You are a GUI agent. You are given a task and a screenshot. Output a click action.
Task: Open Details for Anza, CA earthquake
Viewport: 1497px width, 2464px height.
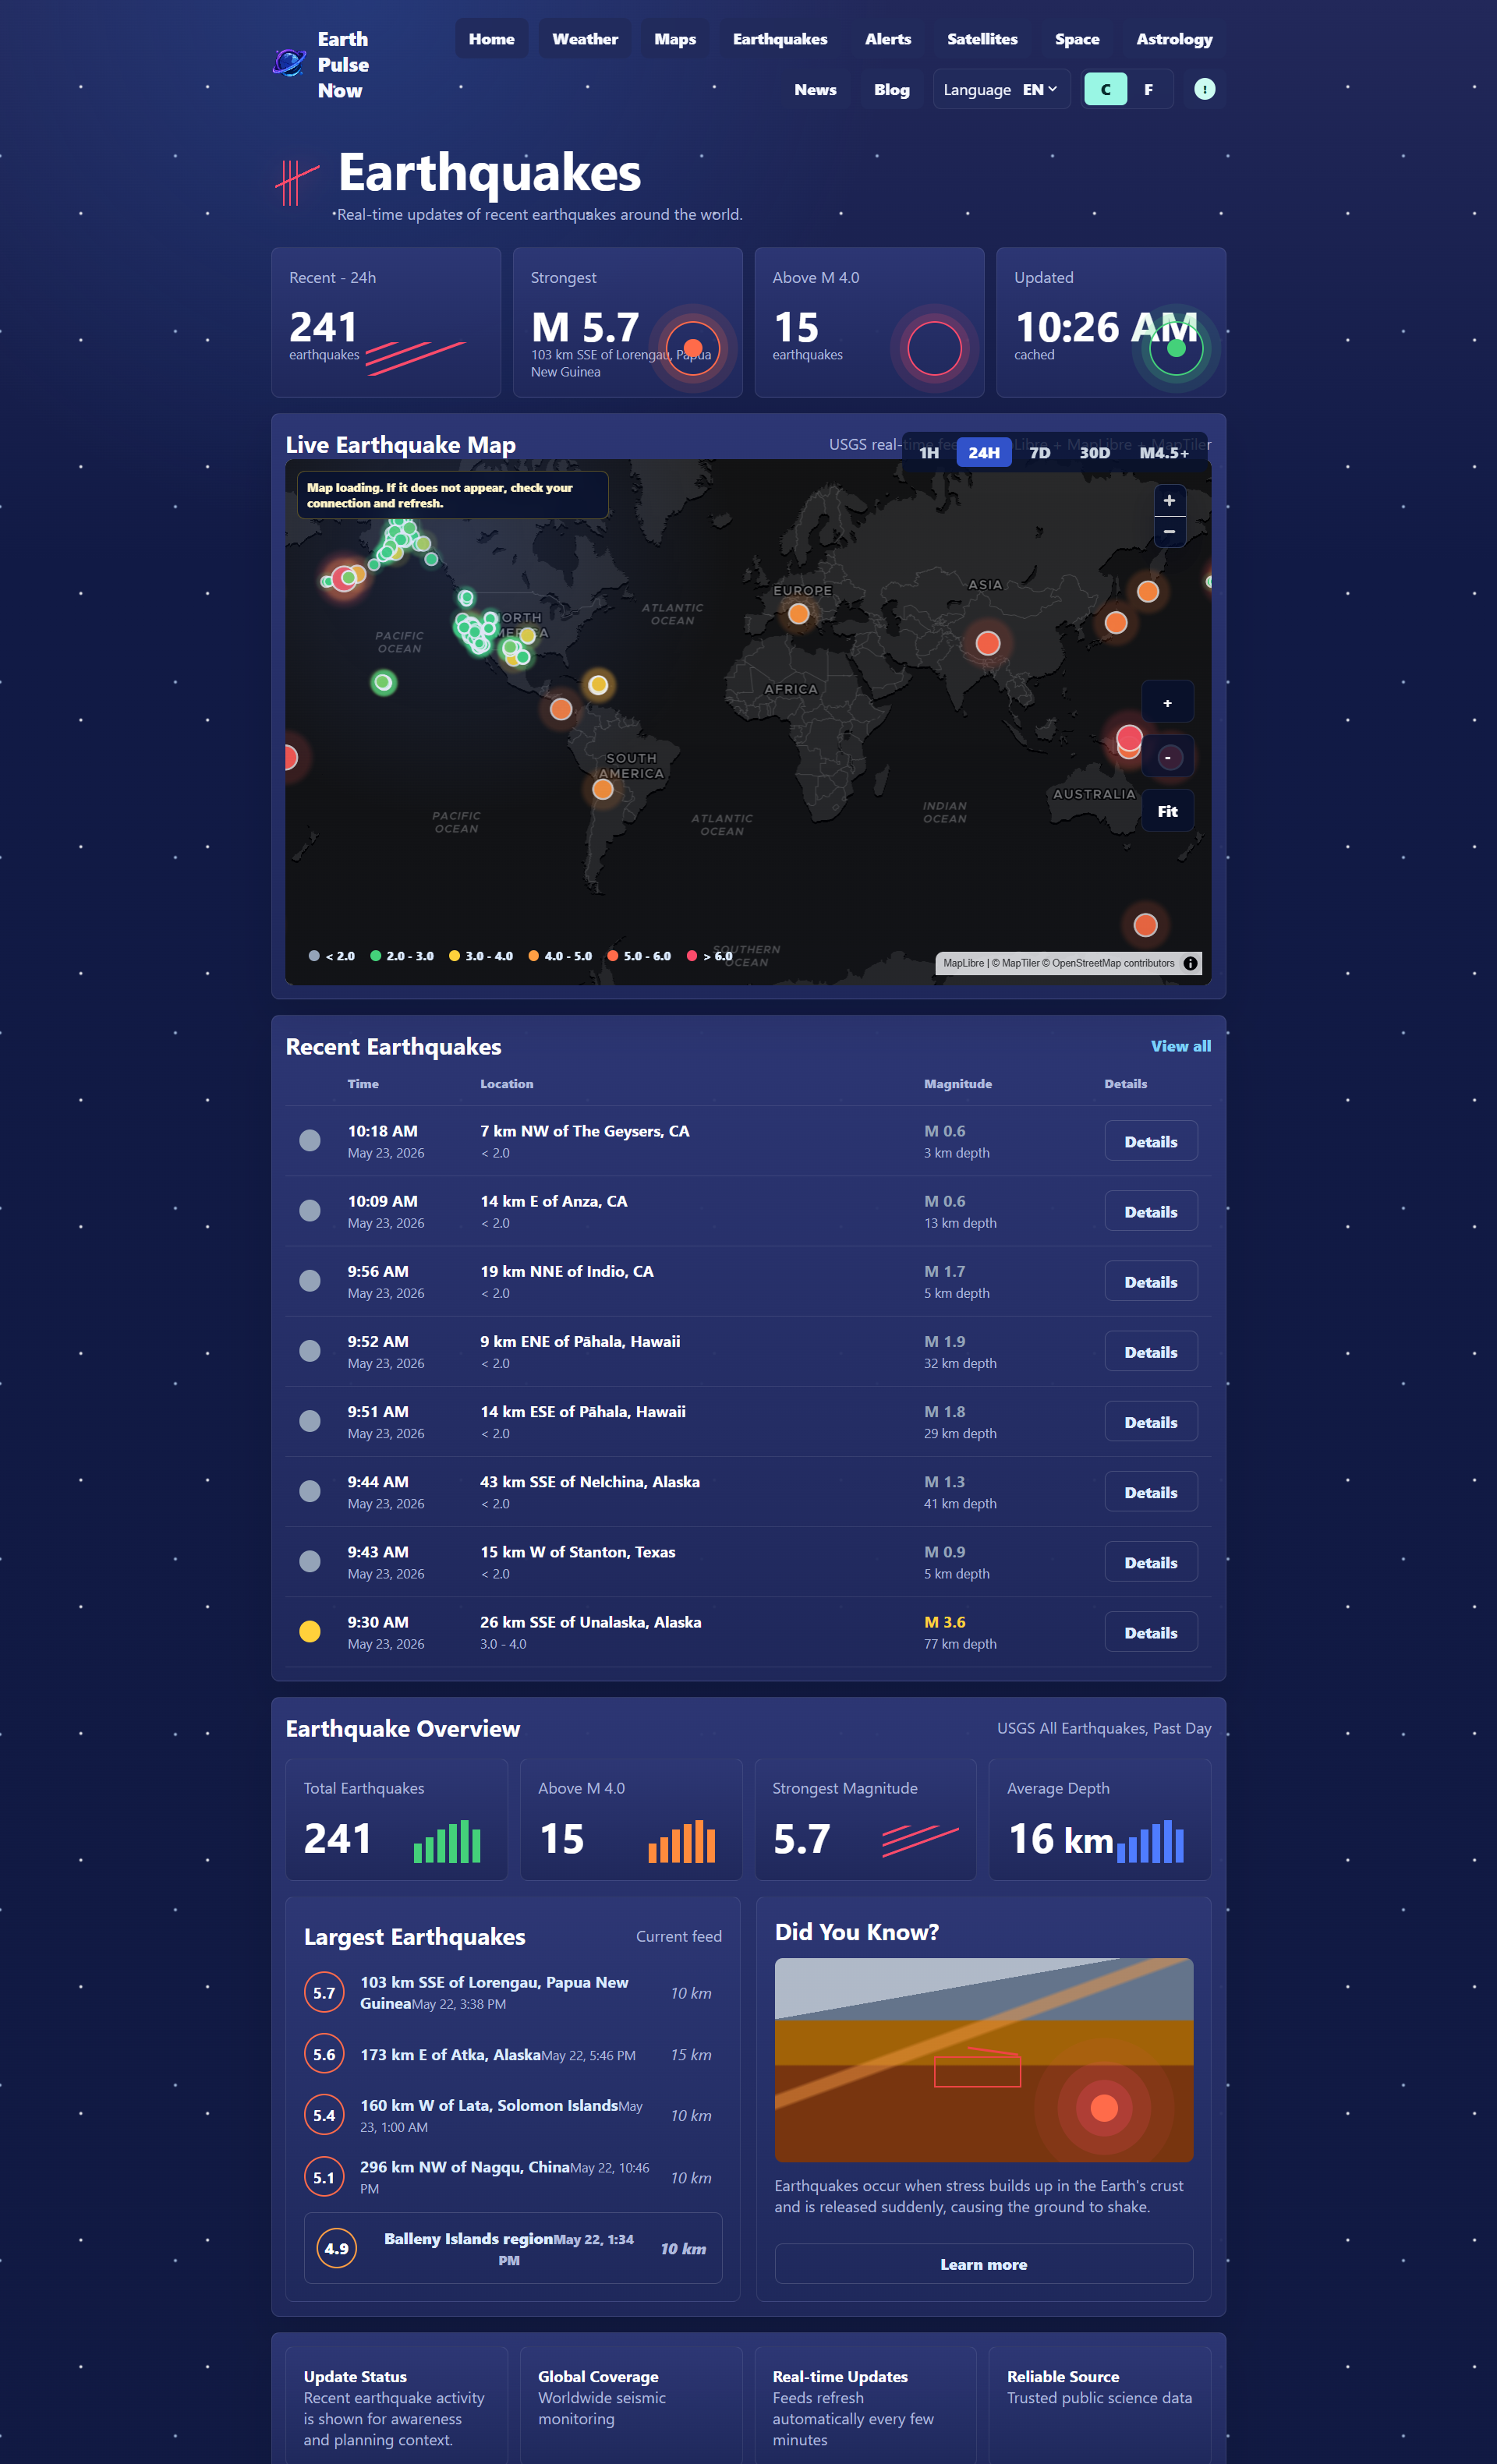pyautogui.click(x=1150, y=1211)
